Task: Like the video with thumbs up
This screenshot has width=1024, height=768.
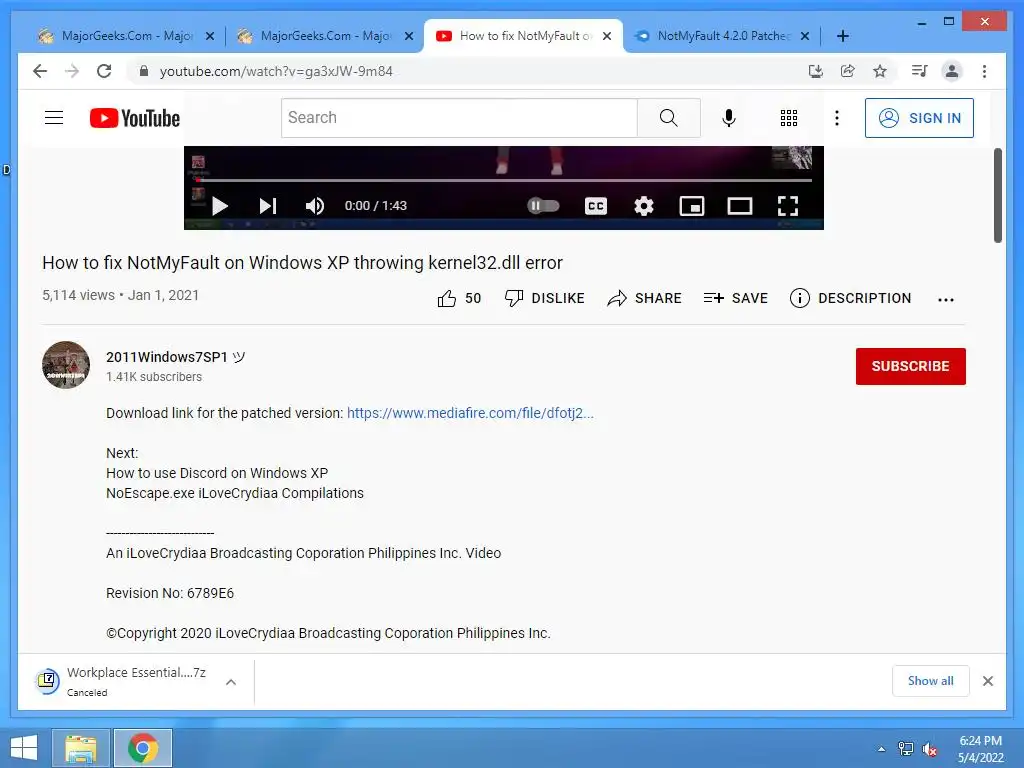Action: pos(459,298)
